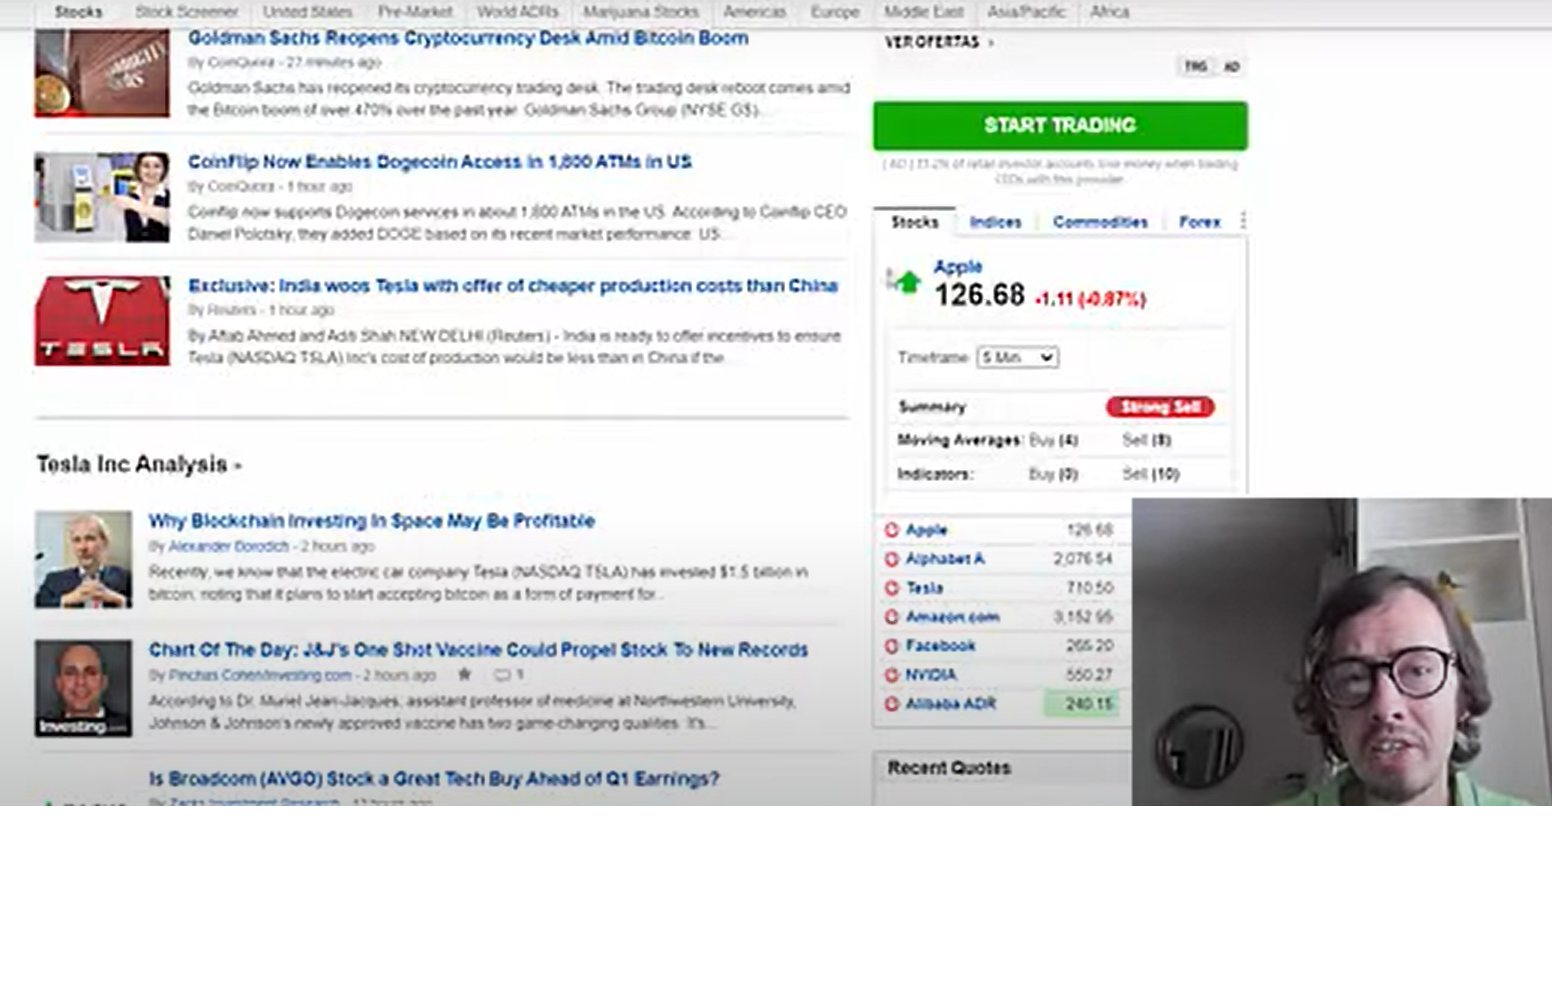
Task: Open Goldman Sachs Reopens Cryptocurrency Desk article
Action: pos(468,38)
